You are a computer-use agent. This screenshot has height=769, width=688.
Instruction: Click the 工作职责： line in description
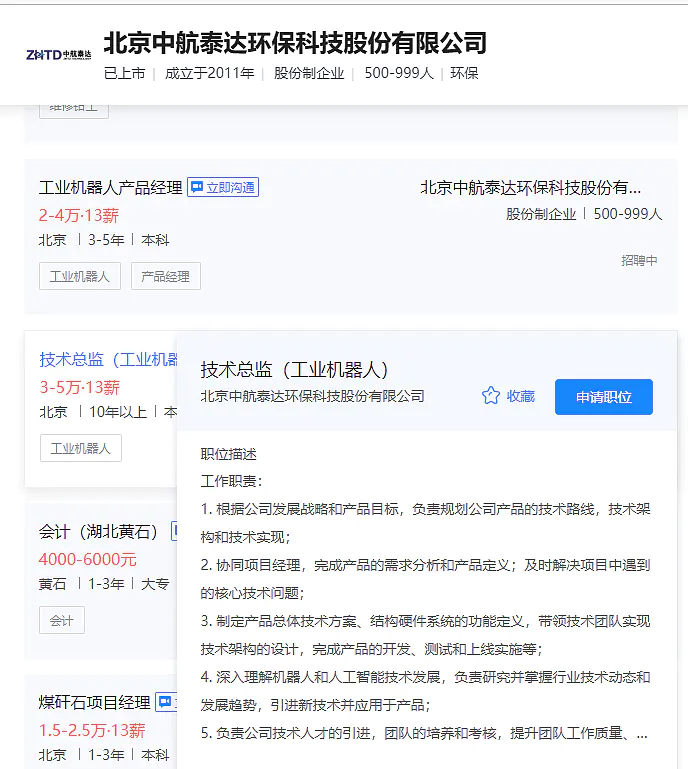[232, 481]
